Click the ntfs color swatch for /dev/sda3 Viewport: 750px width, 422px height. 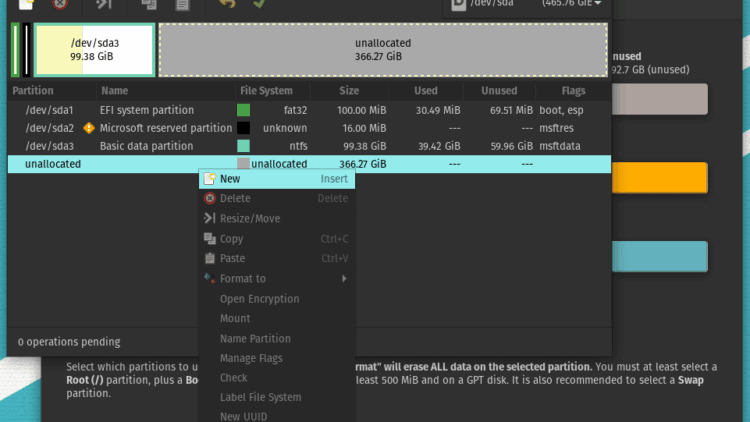coord(243,146)
